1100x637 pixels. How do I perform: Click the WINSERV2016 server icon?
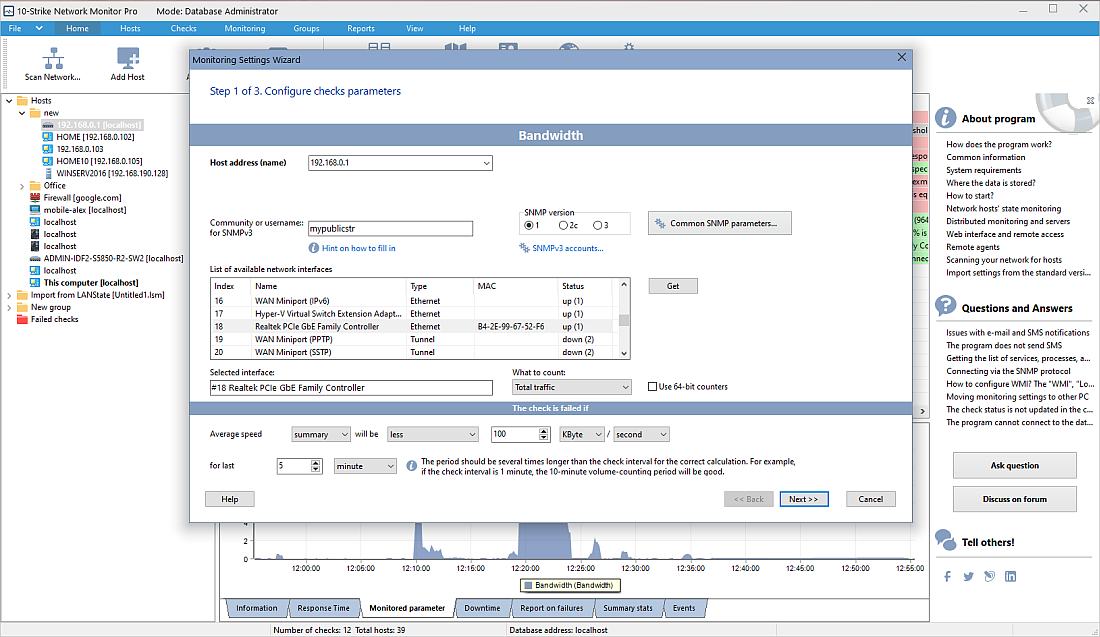point(48,173)
